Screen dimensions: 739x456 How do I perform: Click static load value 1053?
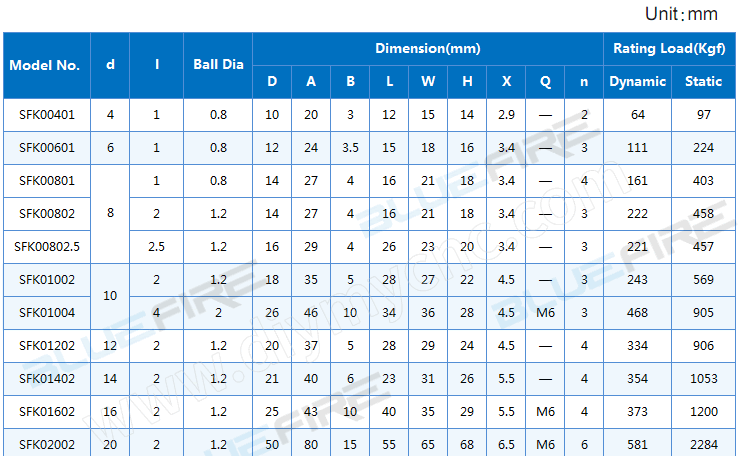[x=704, y=378]
